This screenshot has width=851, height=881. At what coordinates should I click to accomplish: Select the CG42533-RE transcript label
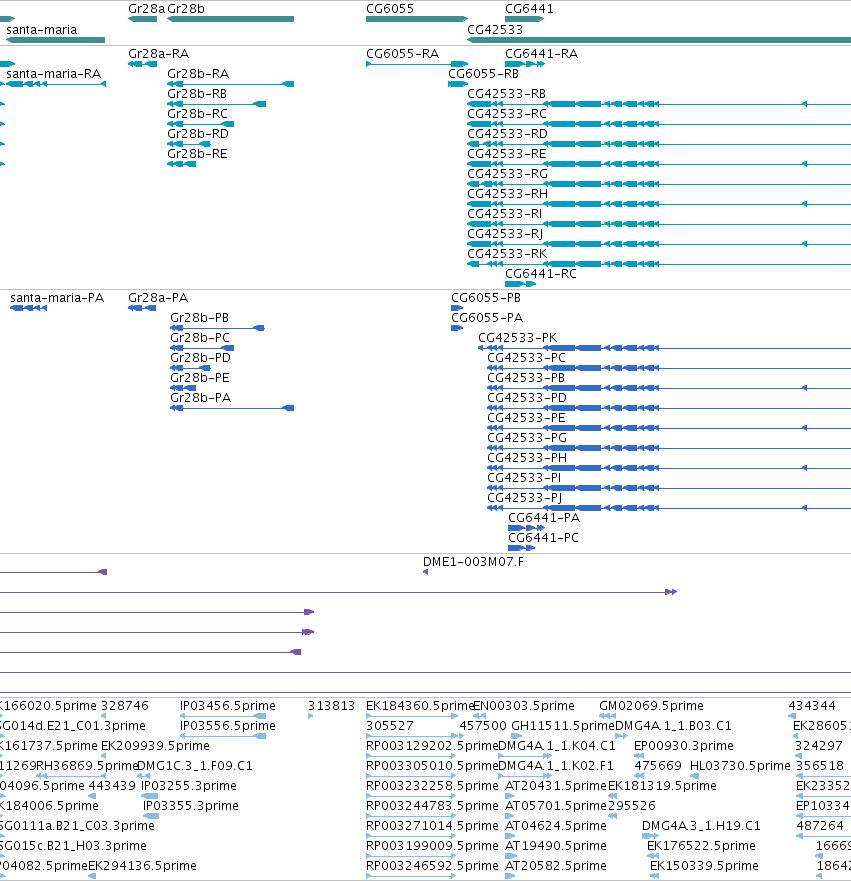pyautogui.click(x=507, y=154)
